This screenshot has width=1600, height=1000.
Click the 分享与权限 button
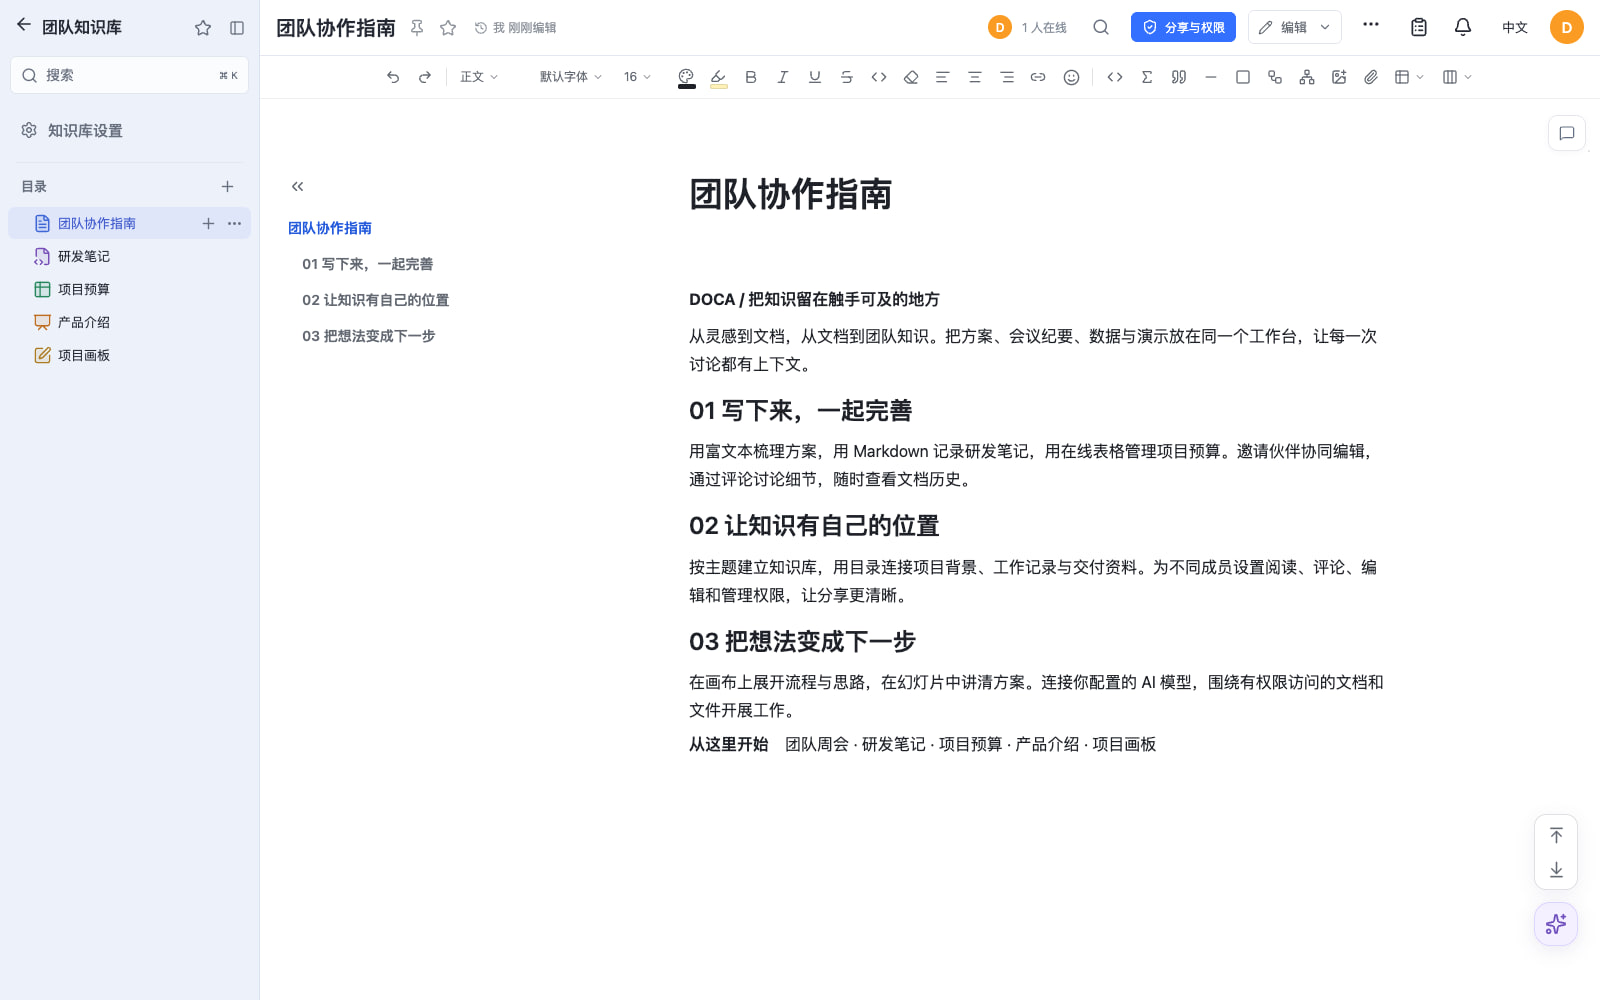pos(1183,27)
